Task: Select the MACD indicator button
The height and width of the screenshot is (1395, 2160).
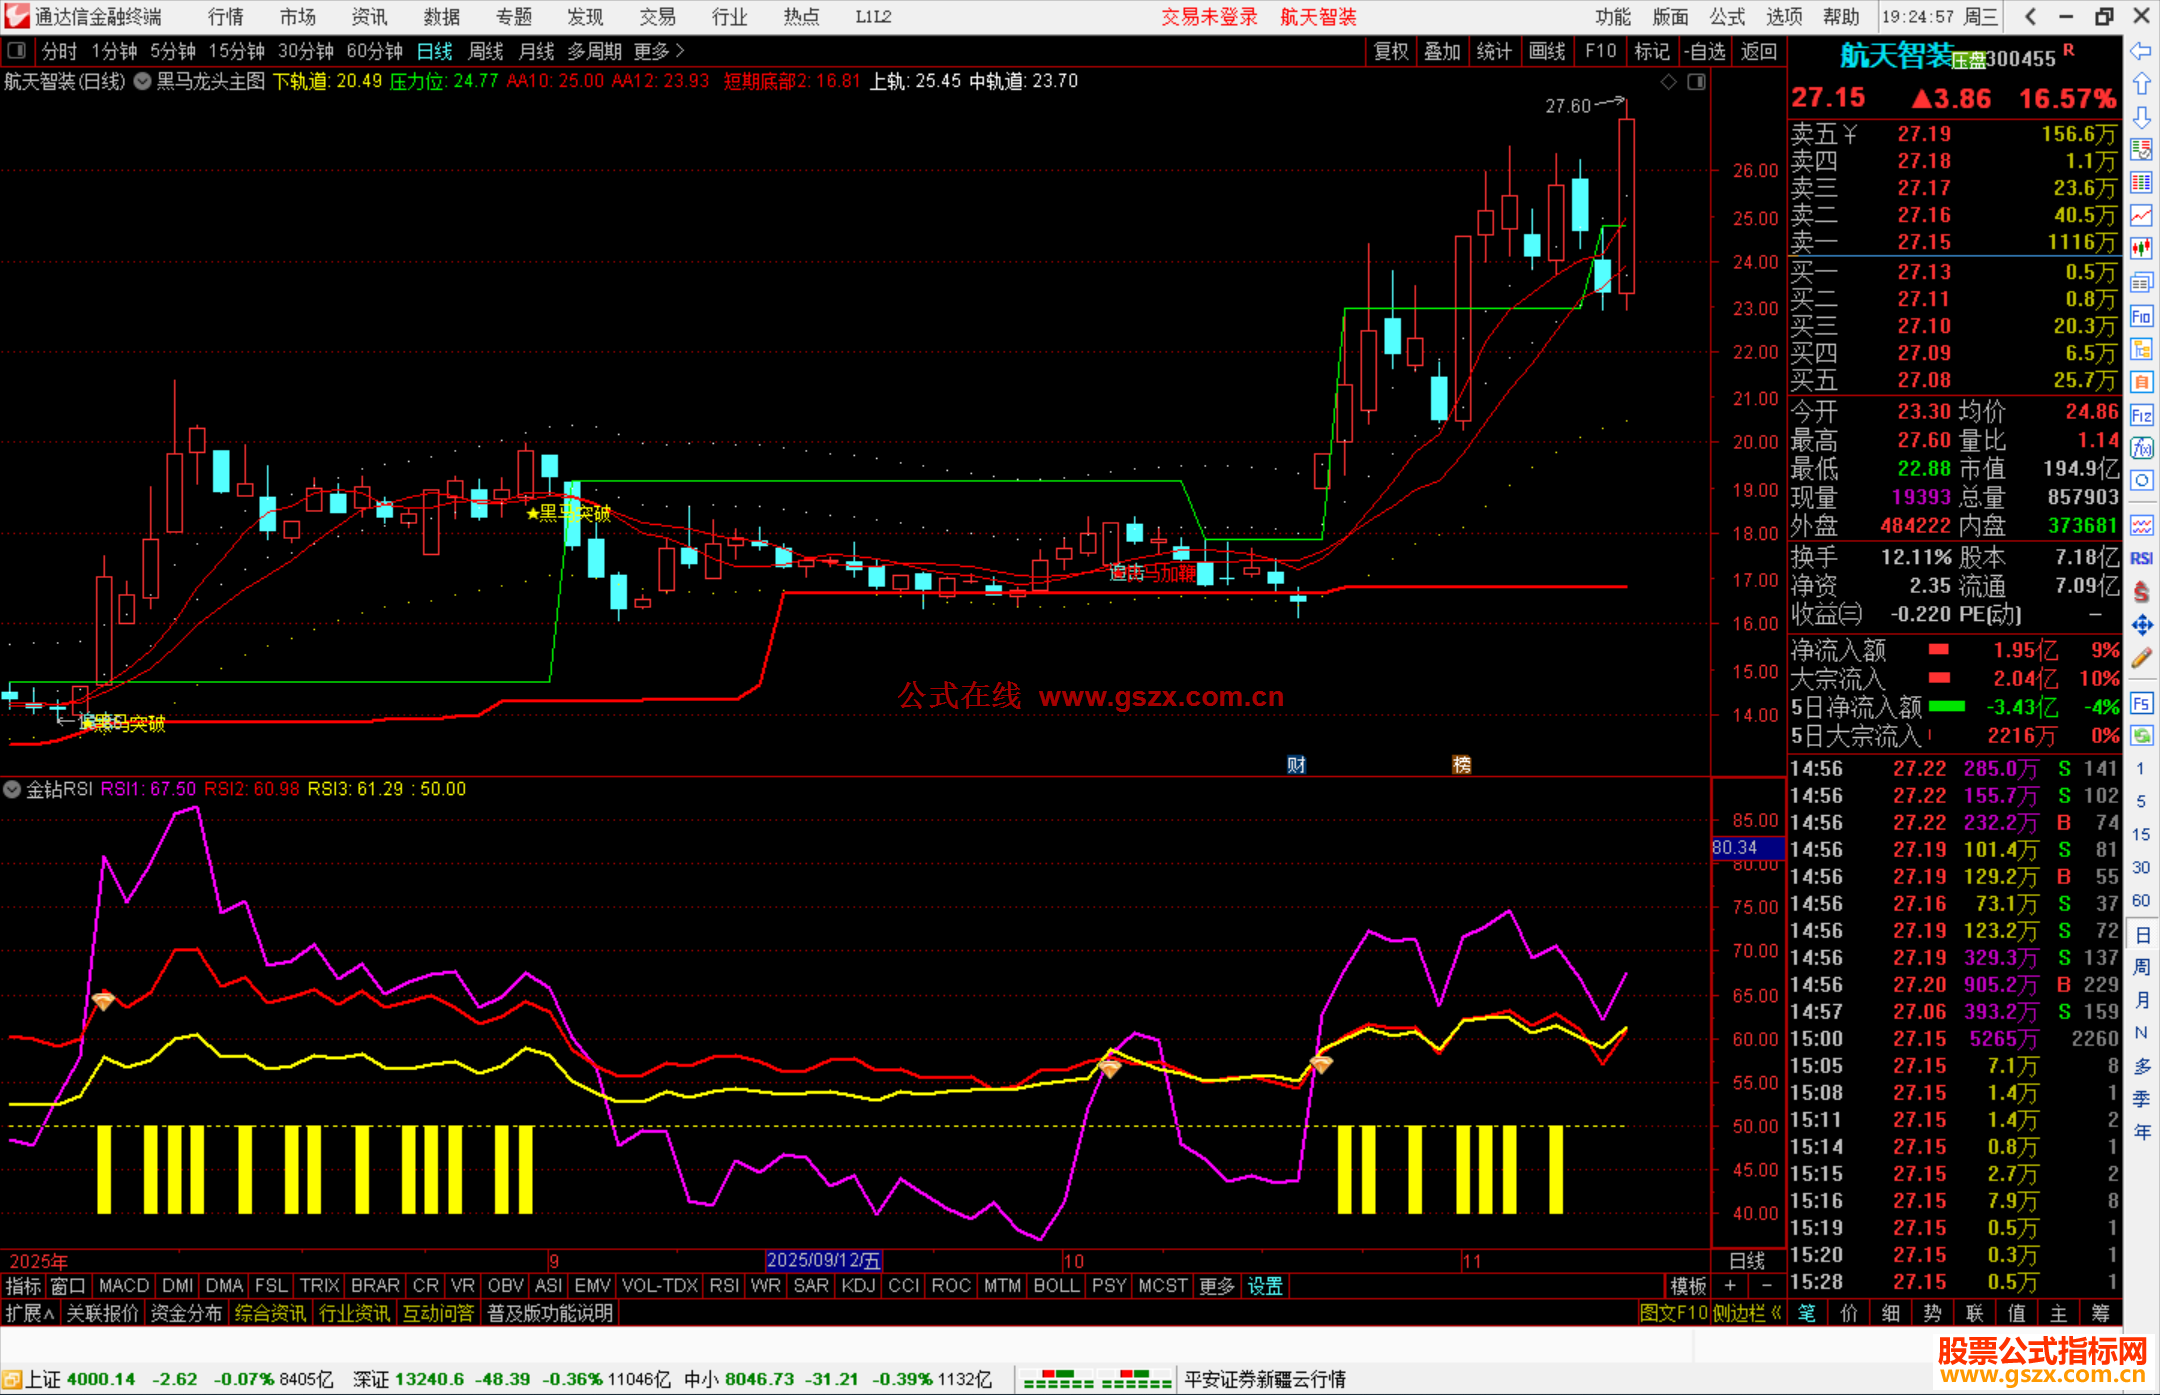Action: coord(124,1286)
